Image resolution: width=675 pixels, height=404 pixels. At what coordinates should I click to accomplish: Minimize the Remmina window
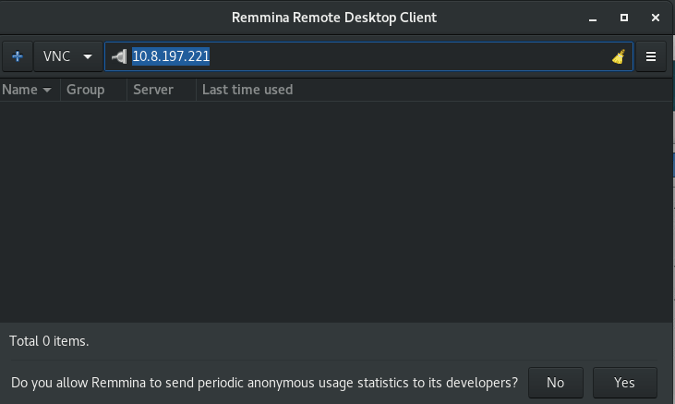click(x=595, y=17)
